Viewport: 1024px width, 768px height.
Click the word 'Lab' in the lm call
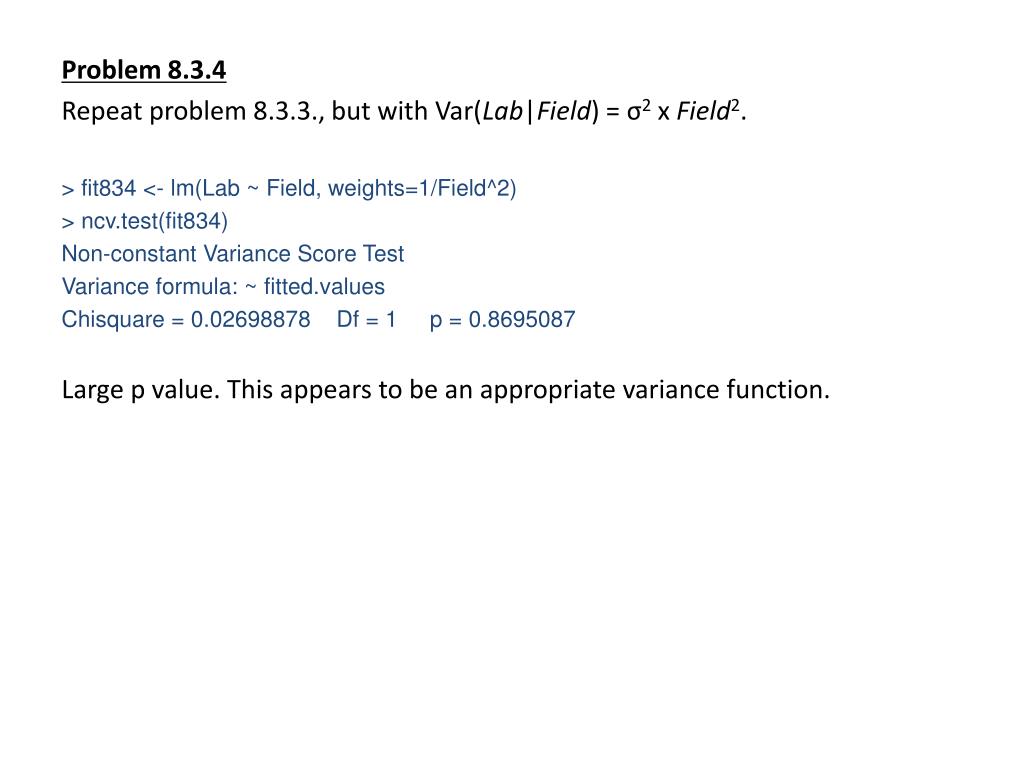tap(221, 188)
